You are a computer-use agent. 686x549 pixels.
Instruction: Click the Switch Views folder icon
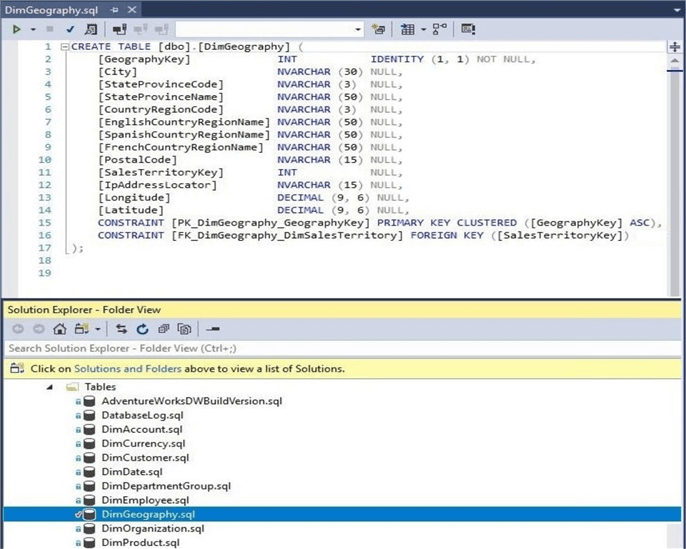pos(80,329)
